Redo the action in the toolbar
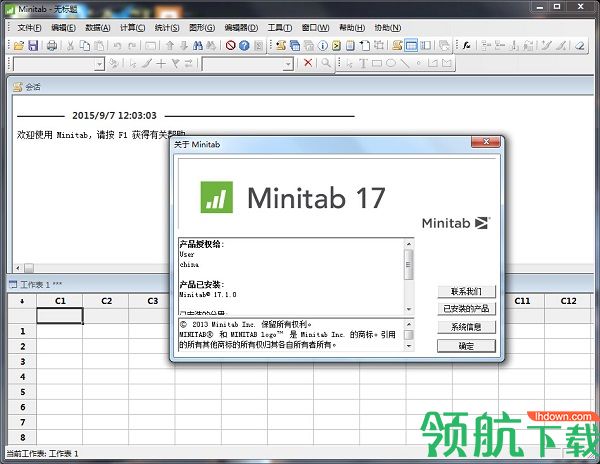This screenshot has width=600, height=464. 132,46
